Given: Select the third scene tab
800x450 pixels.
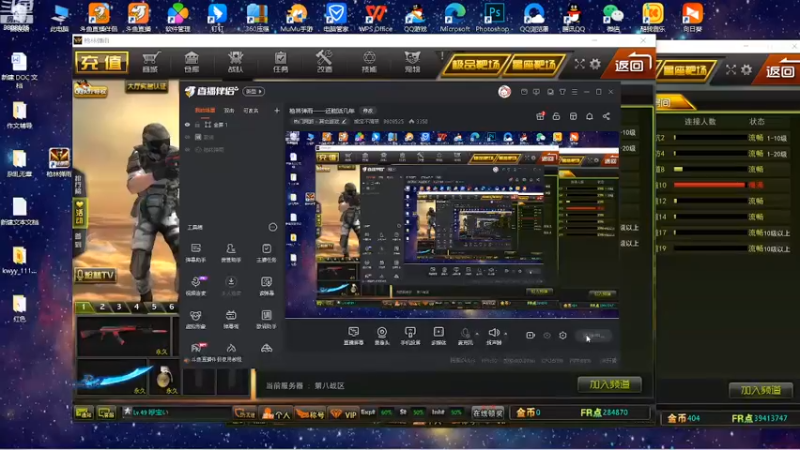Looking at the screenshot, I should pos(251,110).
